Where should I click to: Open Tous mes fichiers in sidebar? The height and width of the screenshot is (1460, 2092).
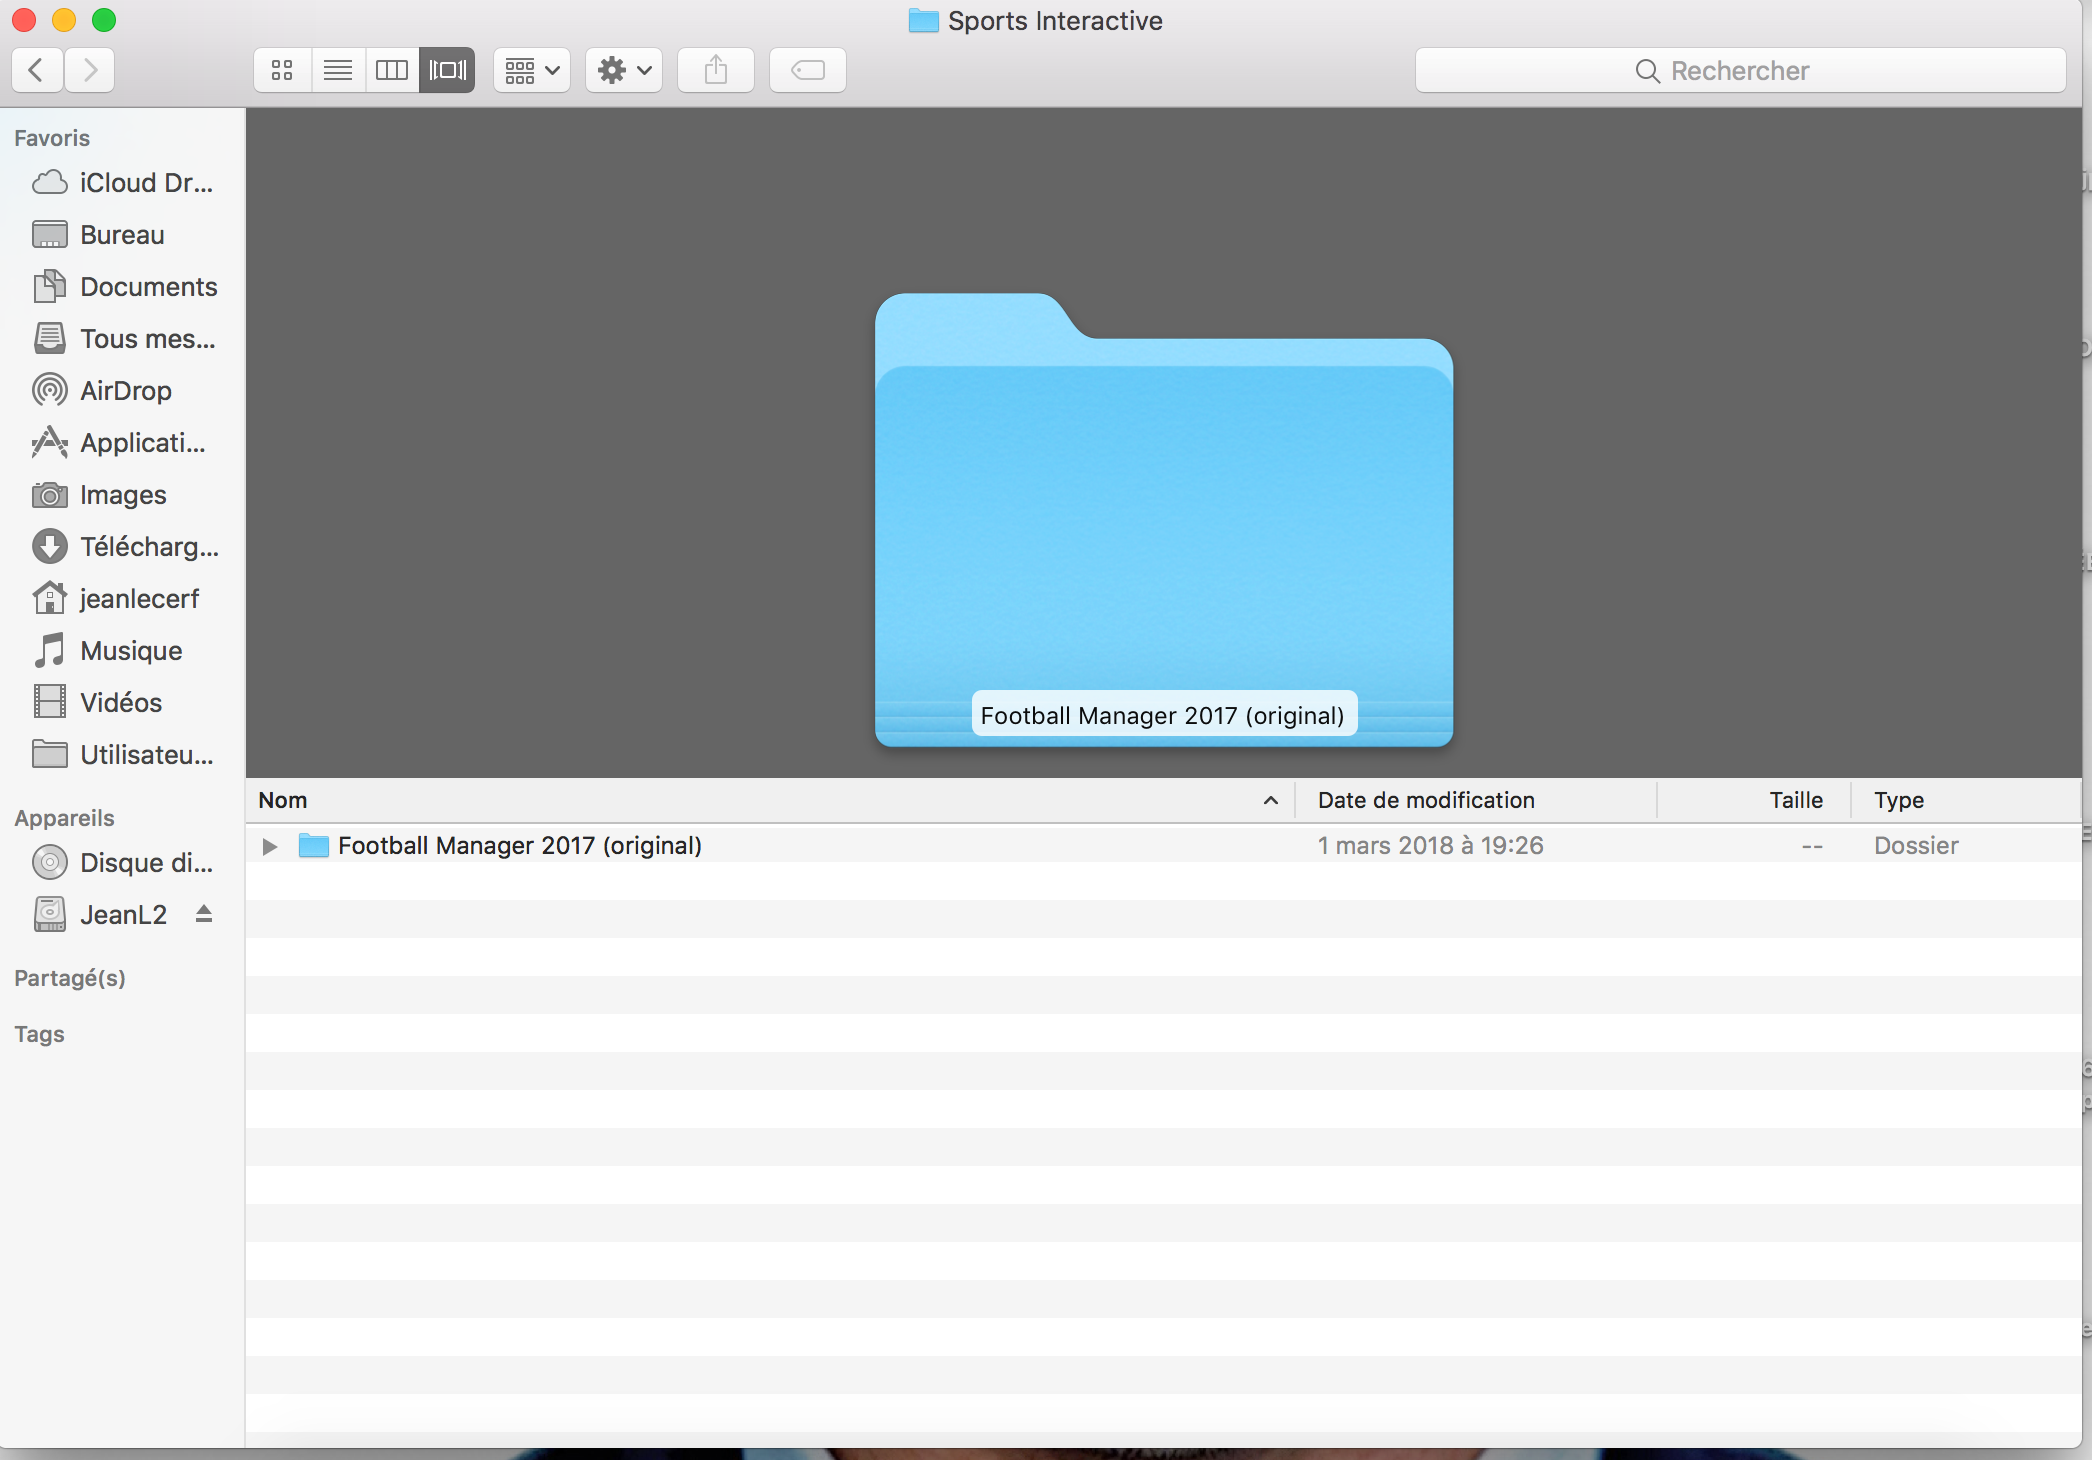pos(123,339)
